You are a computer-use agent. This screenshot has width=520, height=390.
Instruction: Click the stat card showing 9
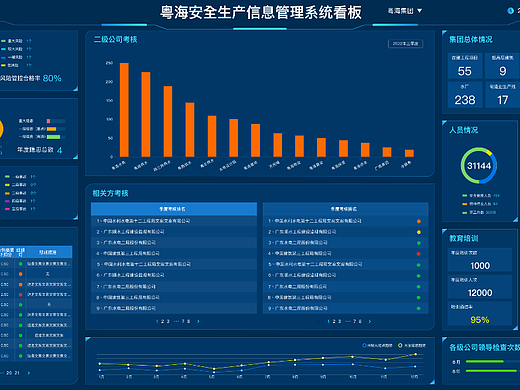click(502, 66)
